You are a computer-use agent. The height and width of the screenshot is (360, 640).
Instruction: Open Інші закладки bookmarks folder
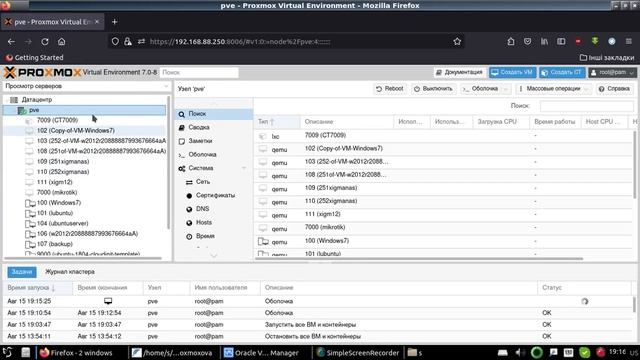tap(607, 58)
